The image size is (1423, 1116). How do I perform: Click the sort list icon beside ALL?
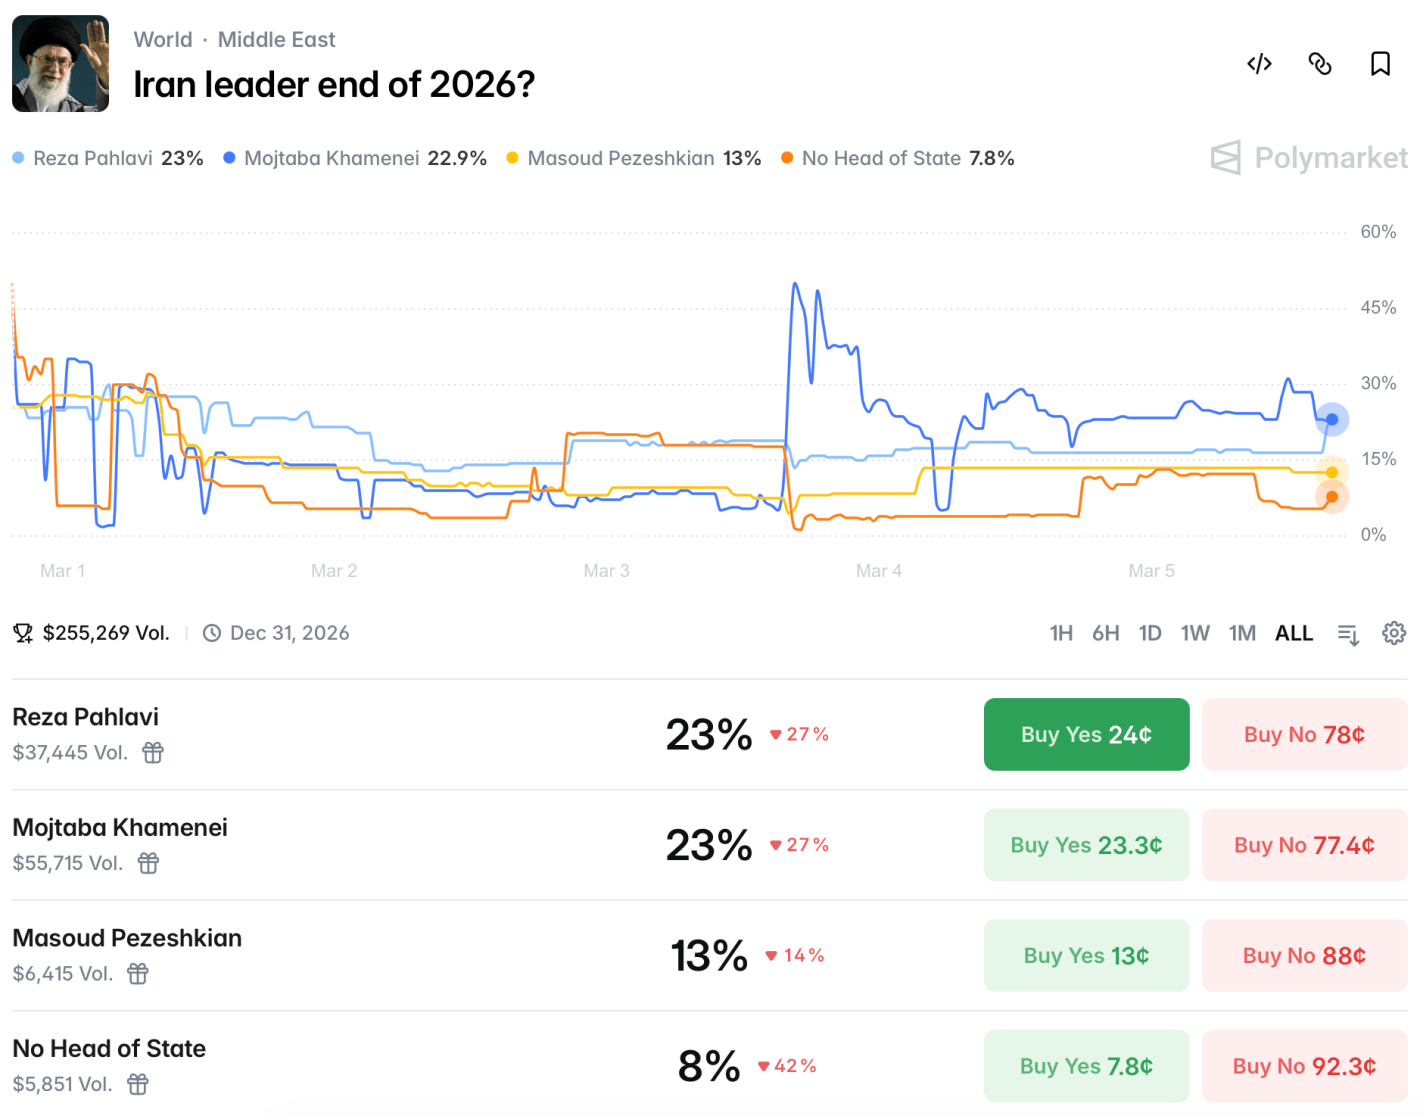click(1348, 634)
